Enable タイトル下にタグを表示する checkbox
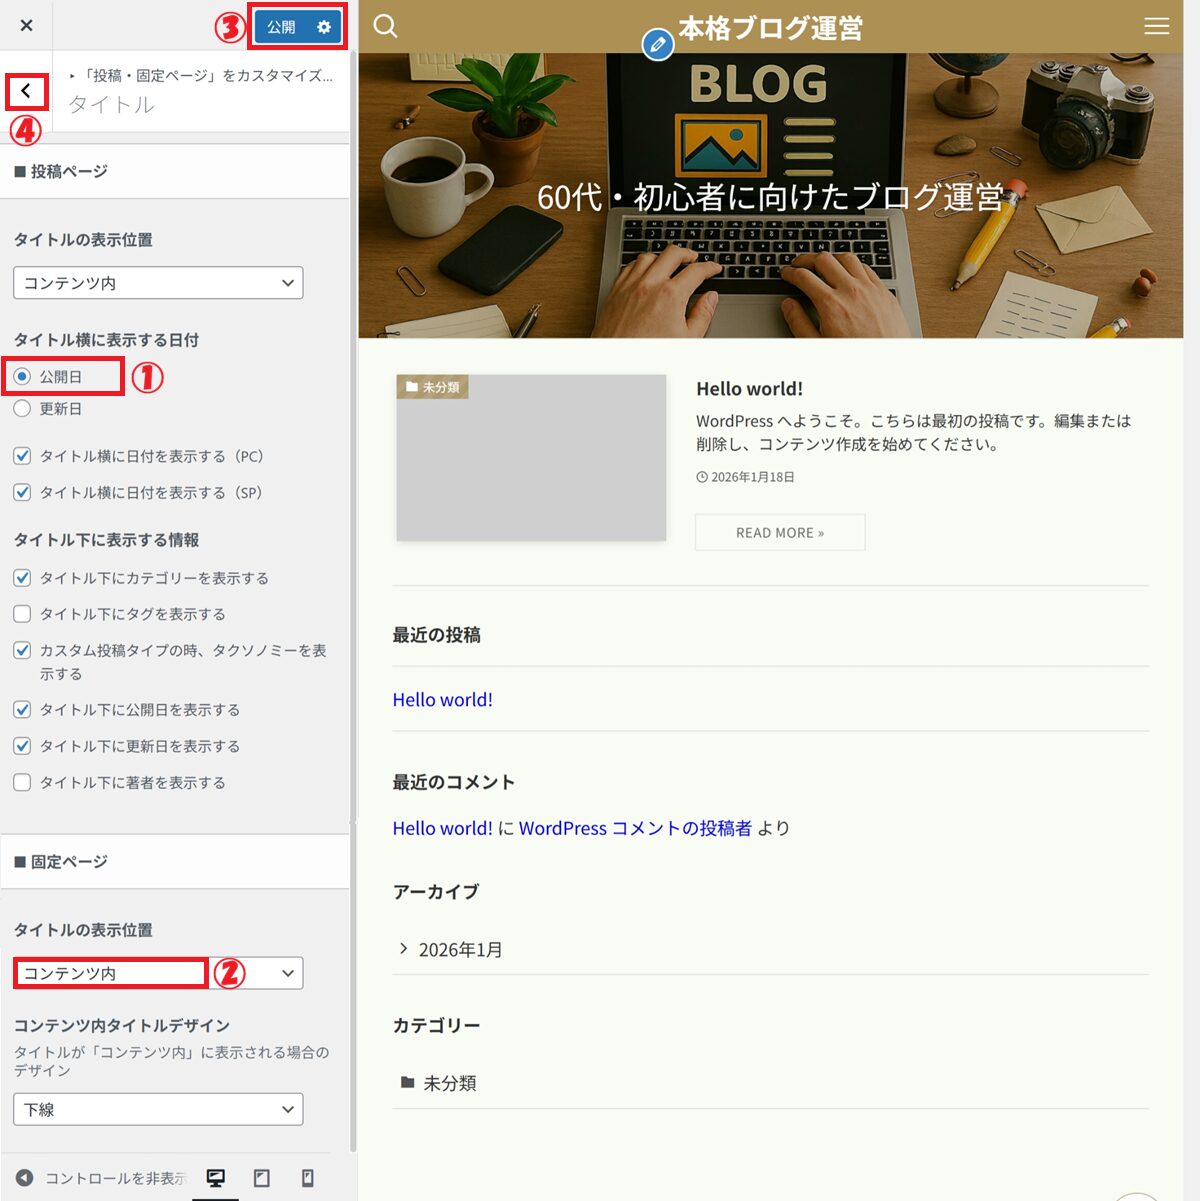Viewport: 1200px width, 1201px height. [22, 614]
